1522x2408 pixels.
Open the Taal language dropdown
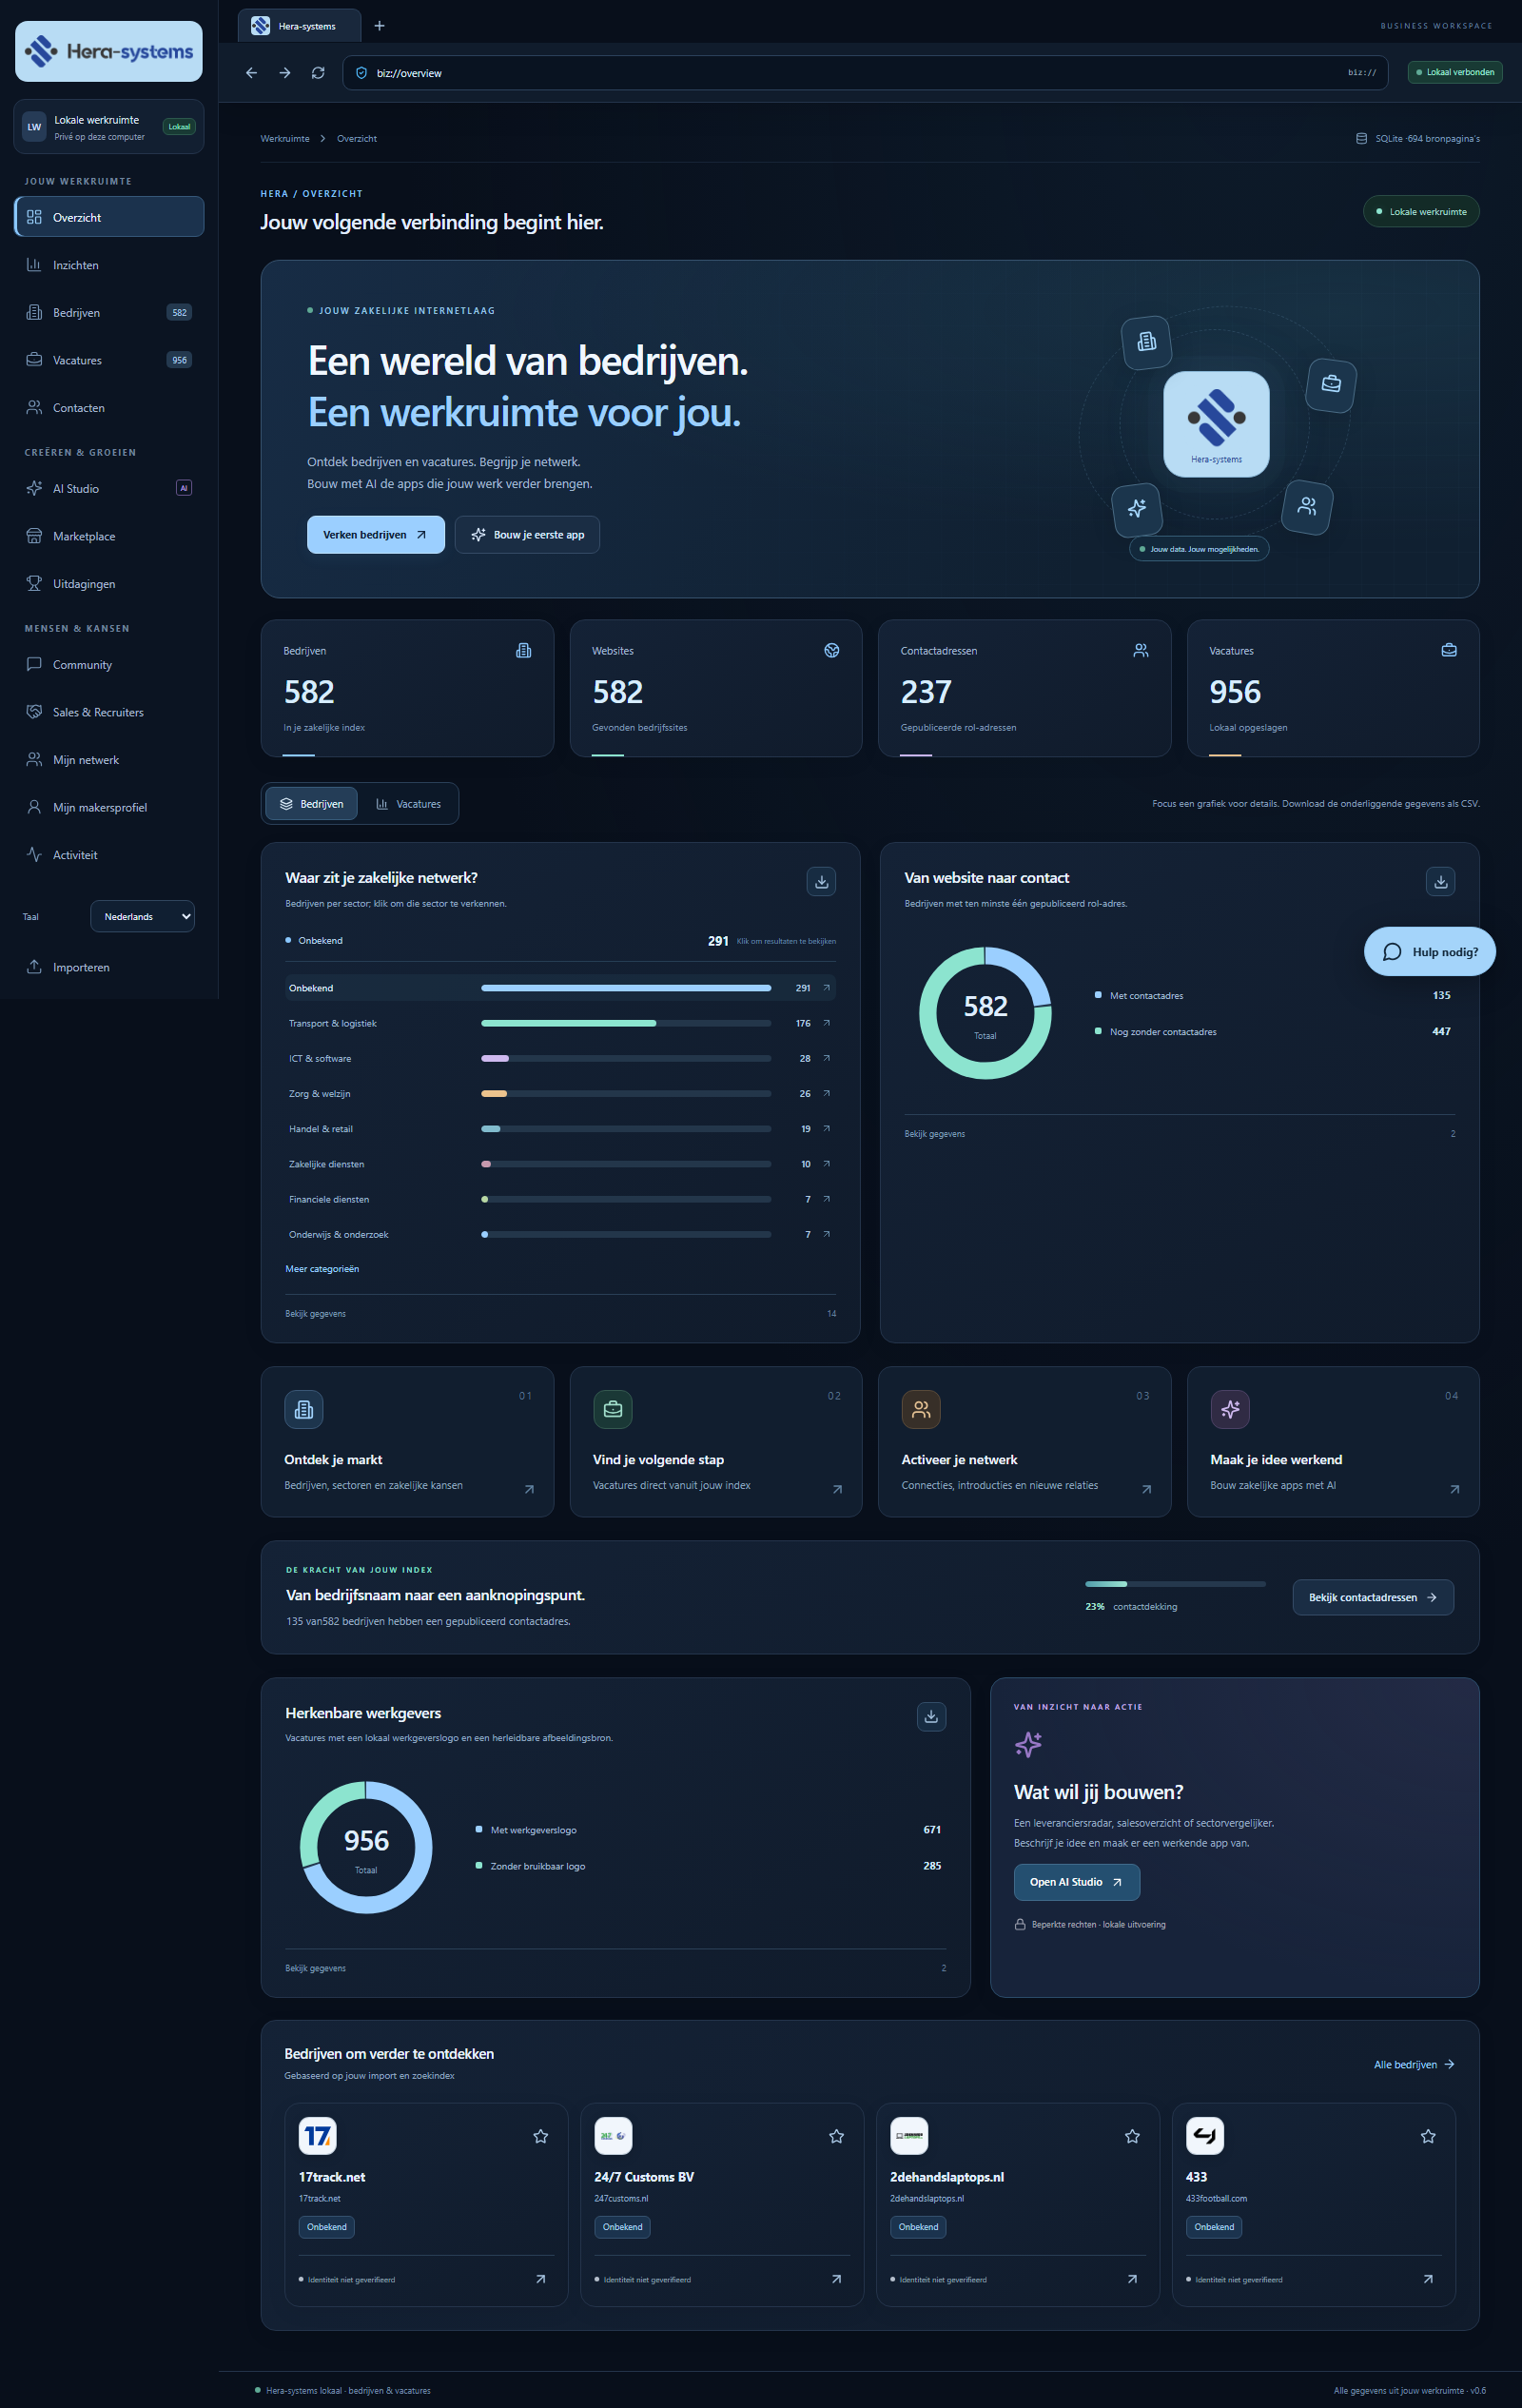(x=142, y=916)
